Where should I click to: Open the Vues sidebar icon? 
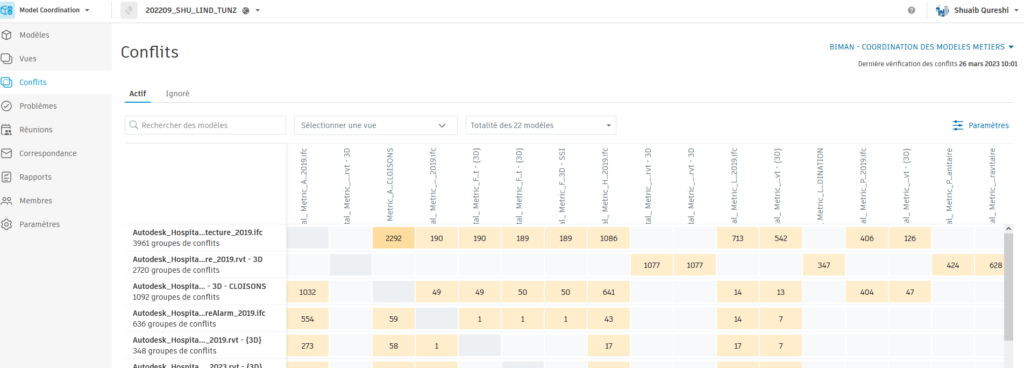click(x=7, y=59)
